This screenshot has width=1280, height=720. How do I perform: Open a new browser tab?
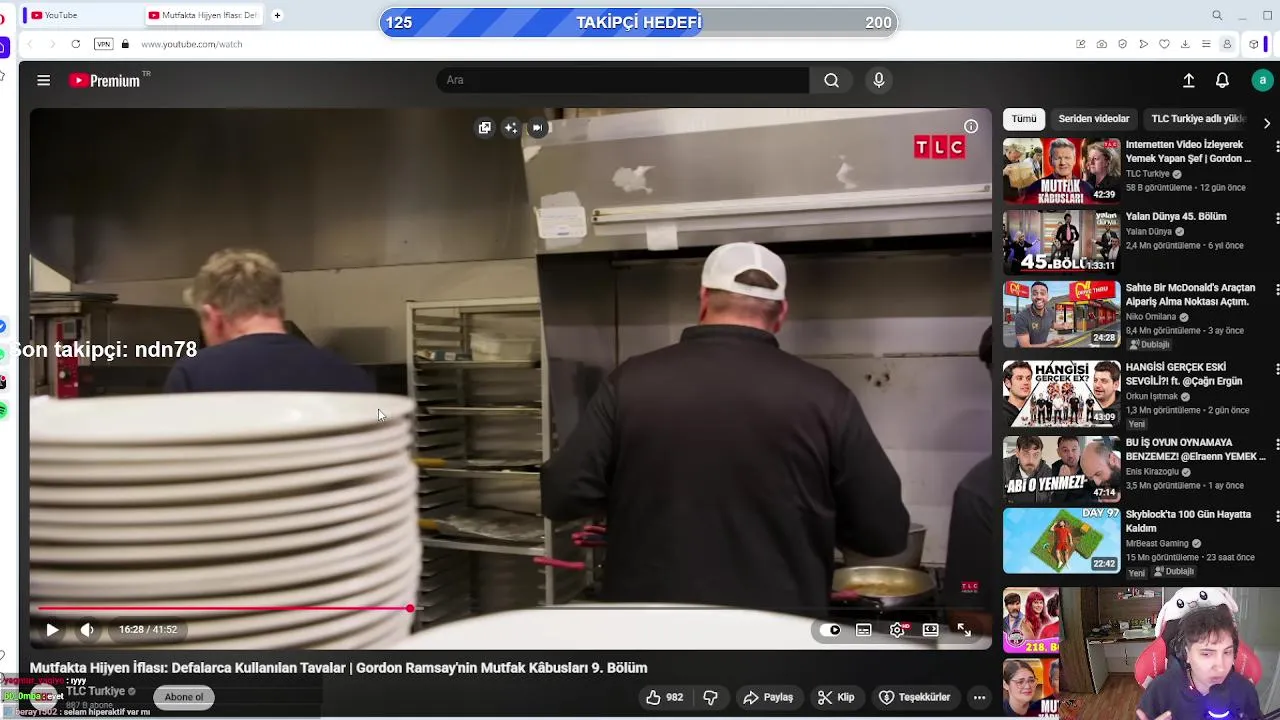277,15
